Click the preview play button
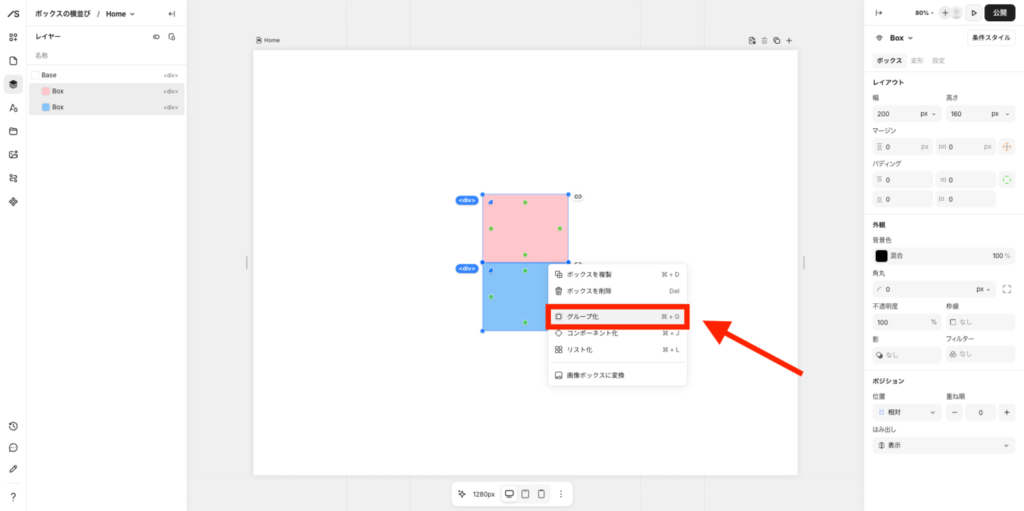This screenshot has width=1024, height=511. coord(973,13)
